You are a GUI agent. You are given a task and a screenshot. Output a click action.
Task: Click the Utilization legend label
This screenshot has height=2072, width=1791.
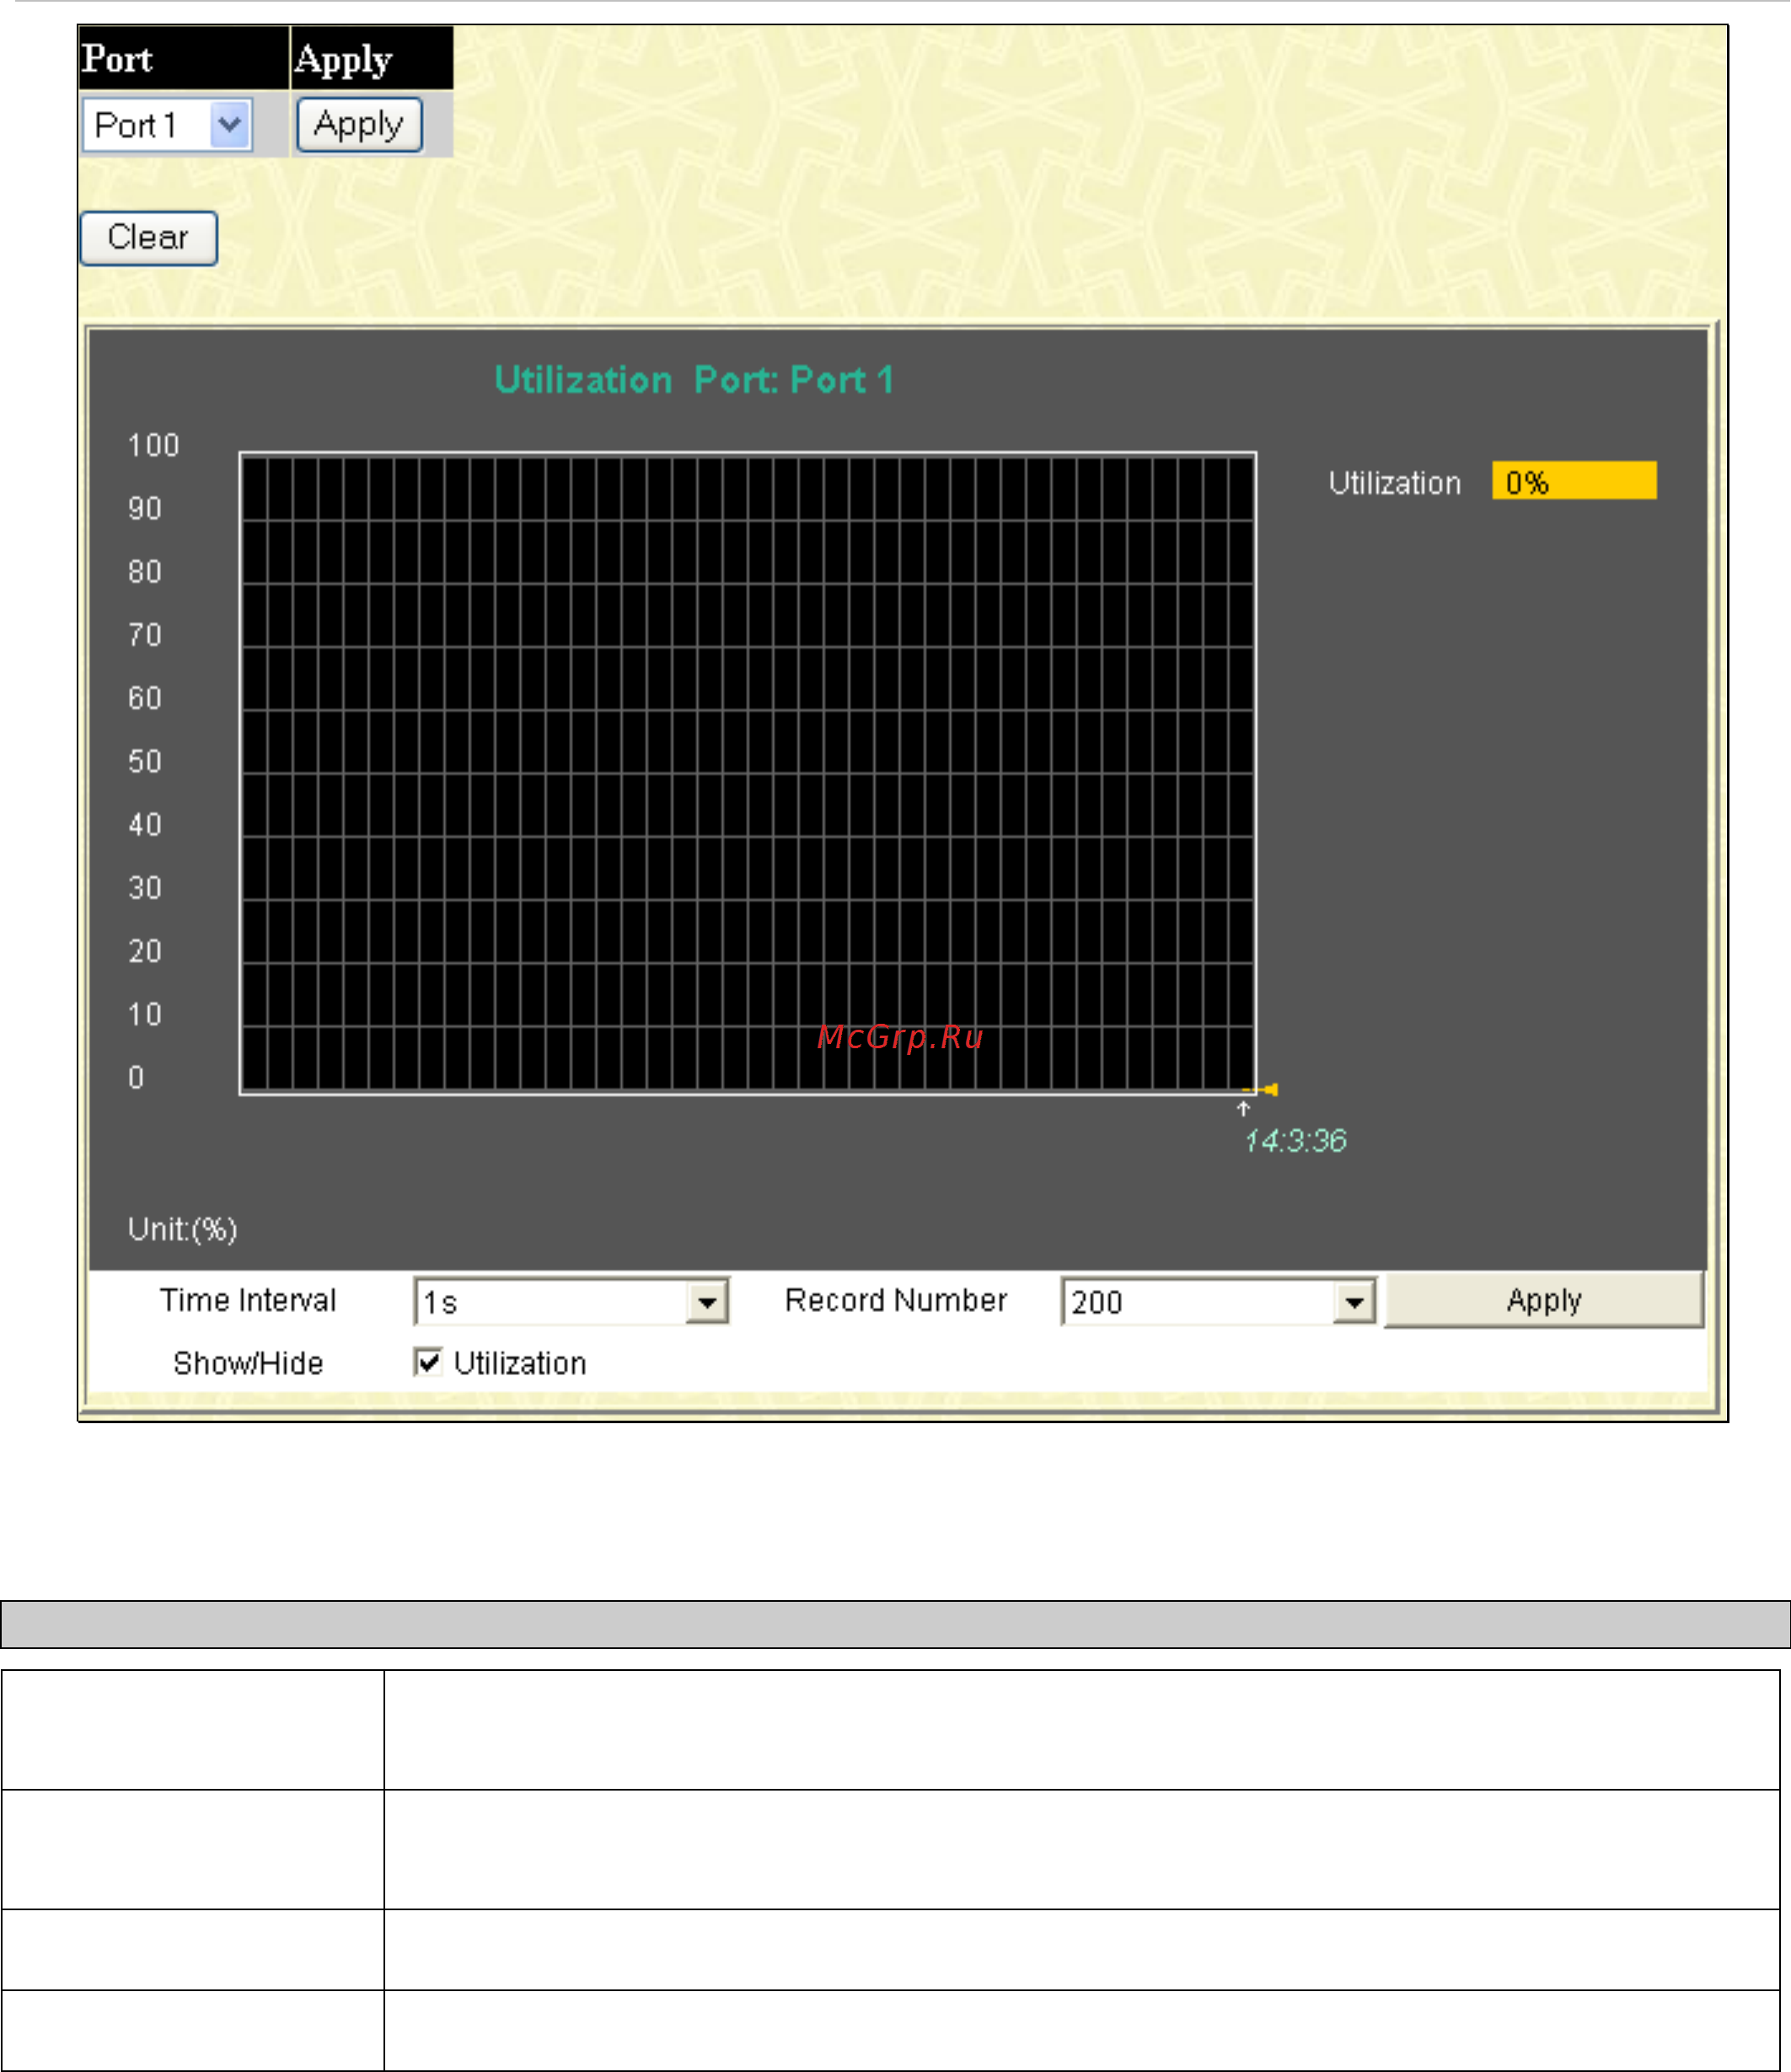tap(1394, 483)
